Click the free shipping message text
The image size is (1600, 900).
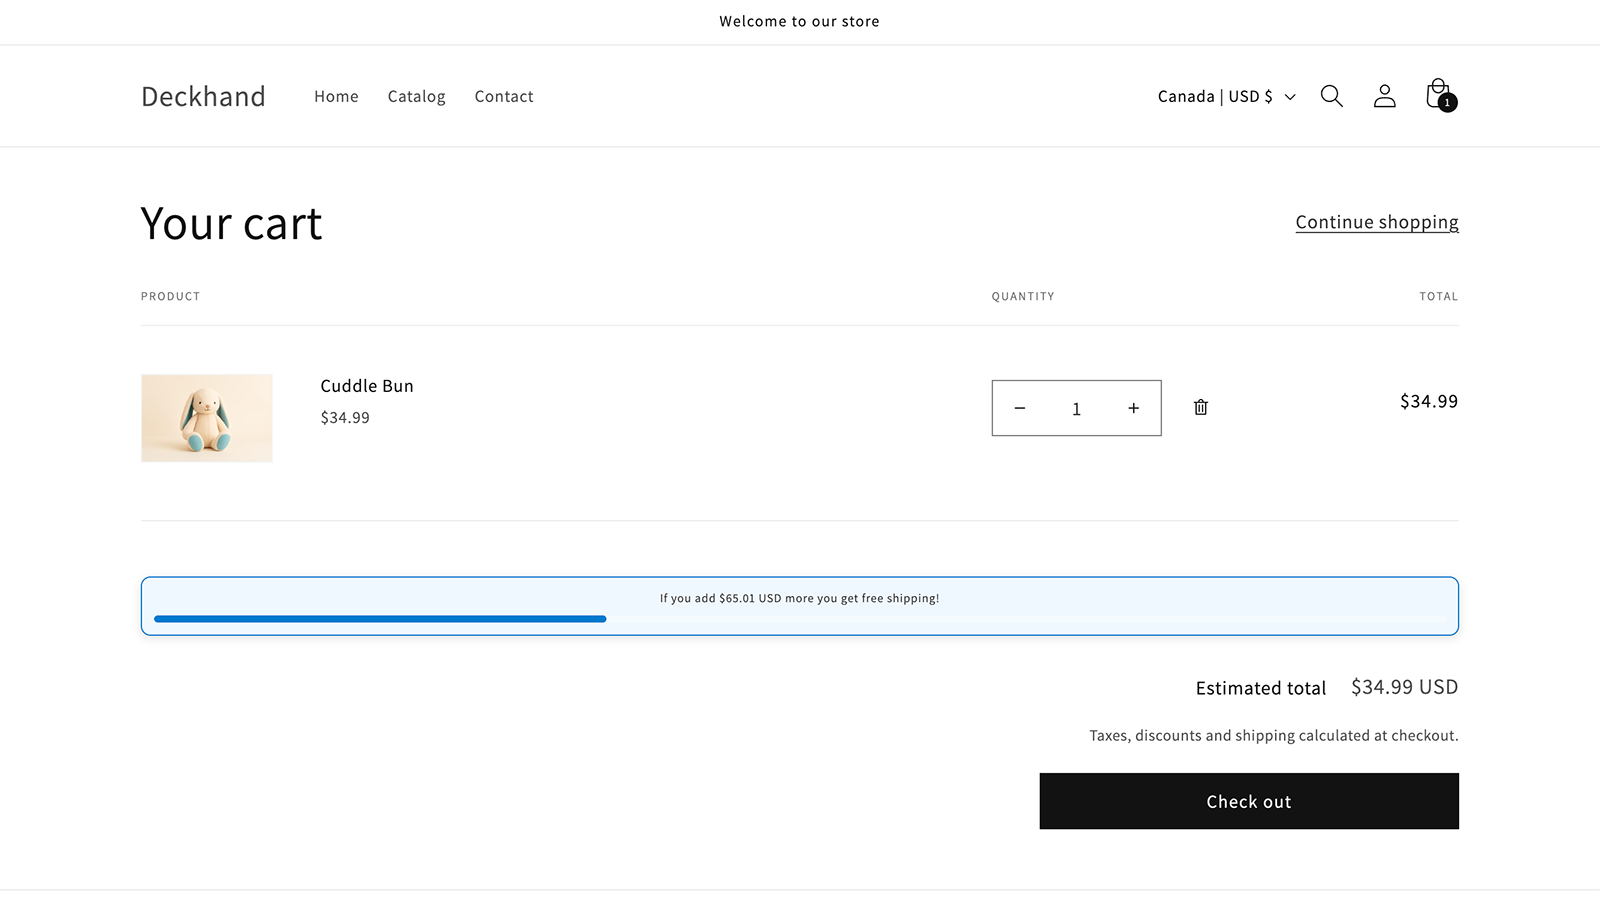799,598
